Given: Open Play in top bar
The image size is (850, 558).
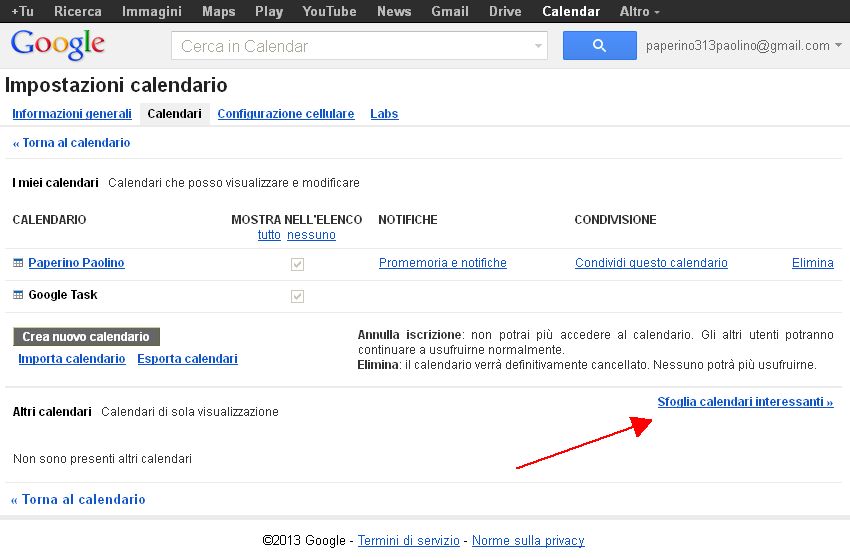Looking at the screenshot, I should pos(269,11).
